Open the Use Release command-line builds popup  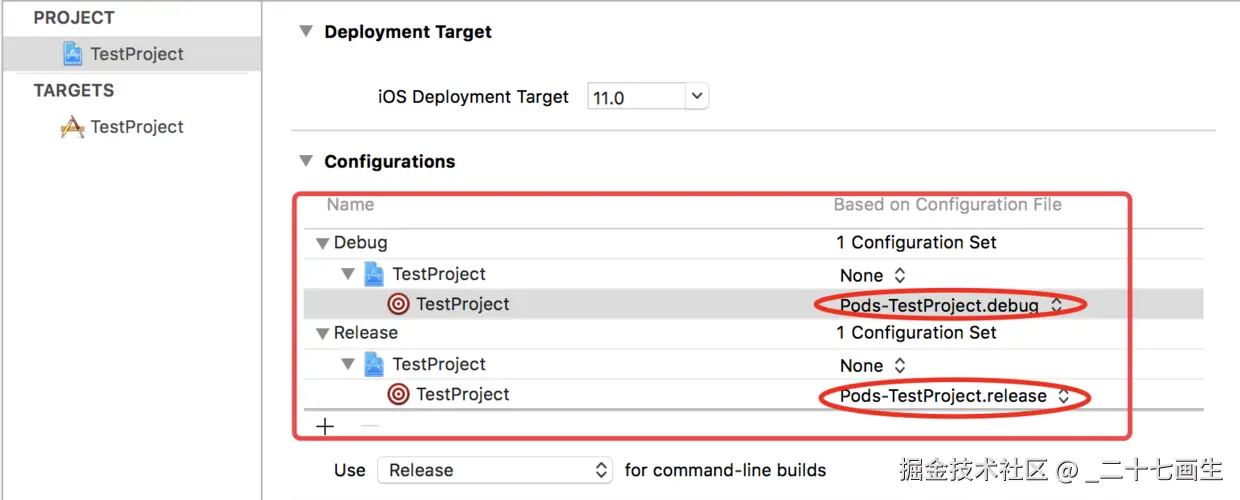tap(495, 470)
